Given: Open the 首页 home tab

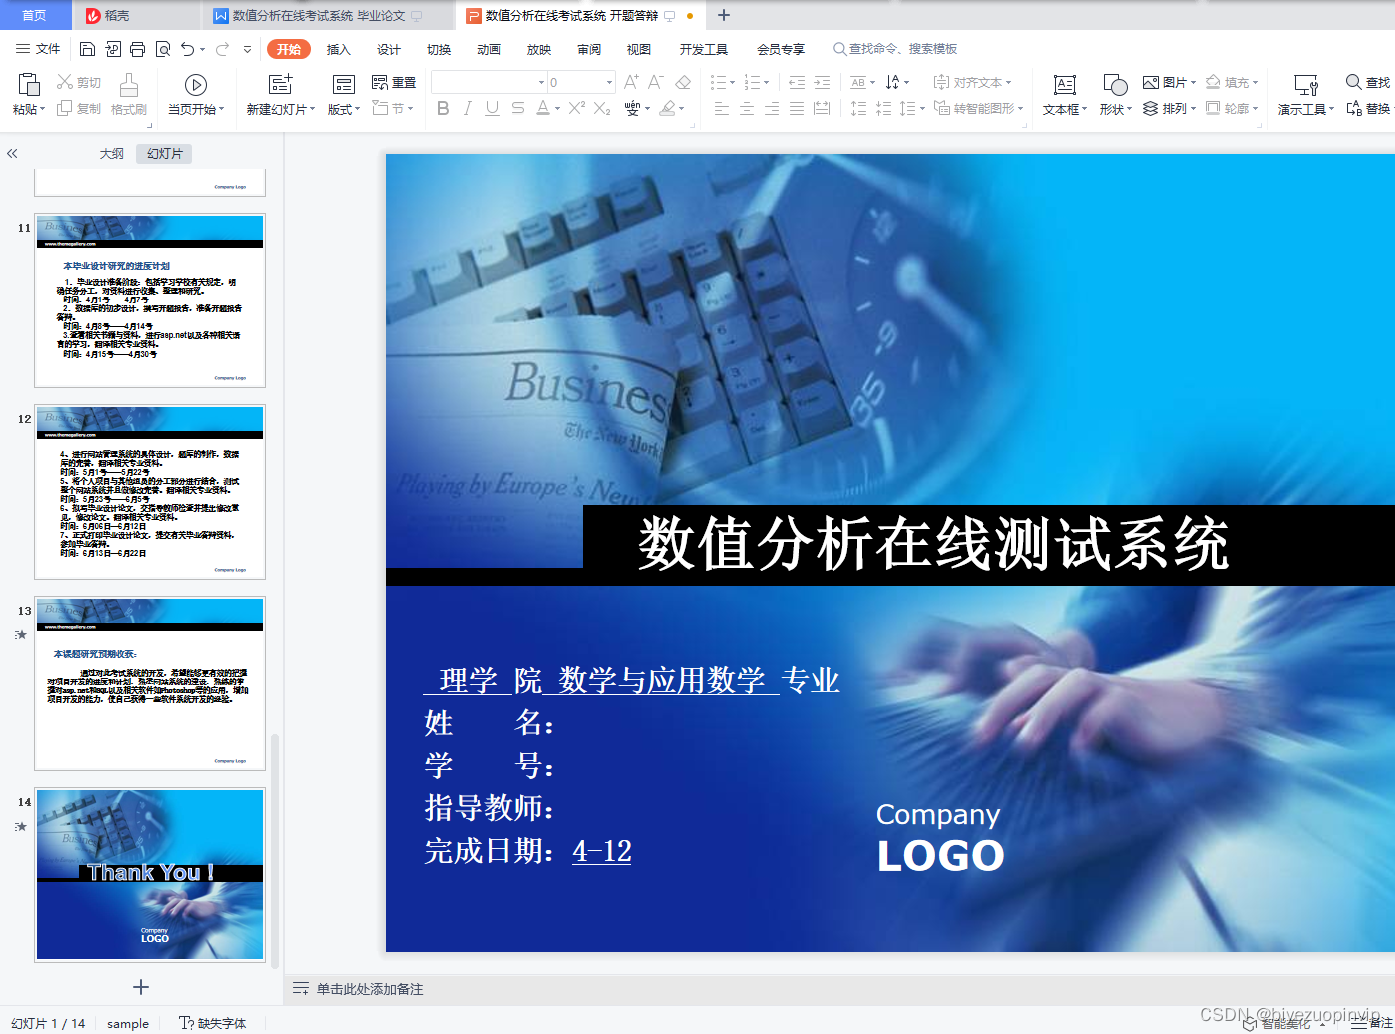Looking at the screenshot, I should coord(35,15).
